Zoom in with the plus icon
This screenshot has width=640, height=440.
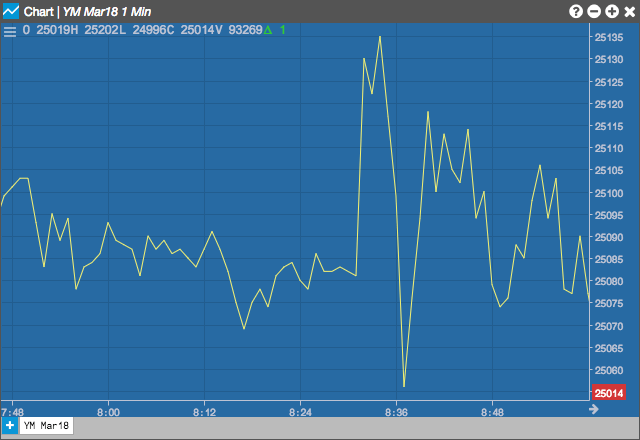tap(611, 11)
